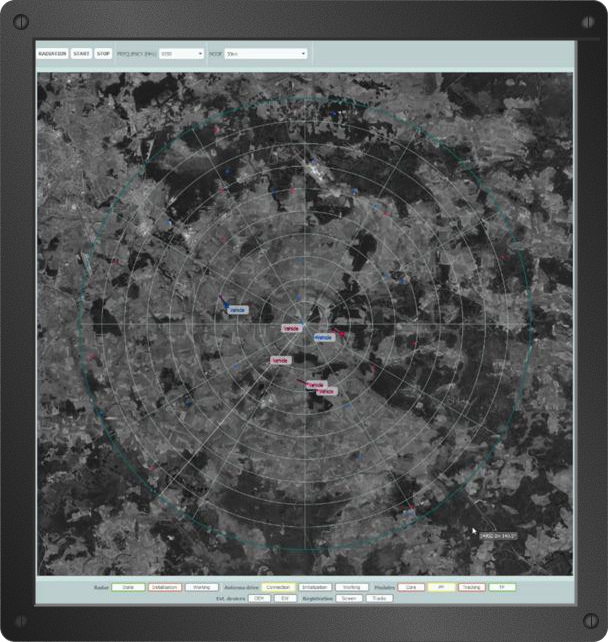Image resolution: width=608 pixels, height=642 pixels.
Task: Toggle the Radar Initialization indicator
Action: coord(165,587)
